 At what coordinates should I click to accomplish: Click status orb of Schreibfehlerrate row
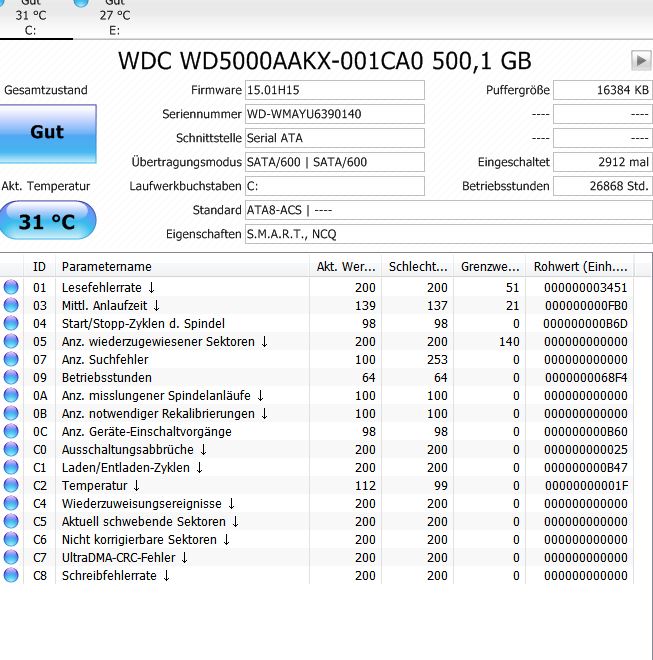(11, 575)
